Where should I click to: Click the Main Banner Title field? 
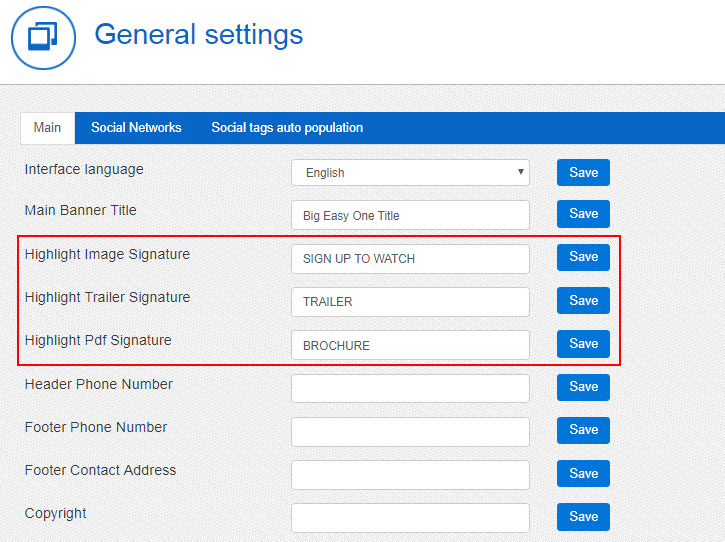tap(410, 215)
